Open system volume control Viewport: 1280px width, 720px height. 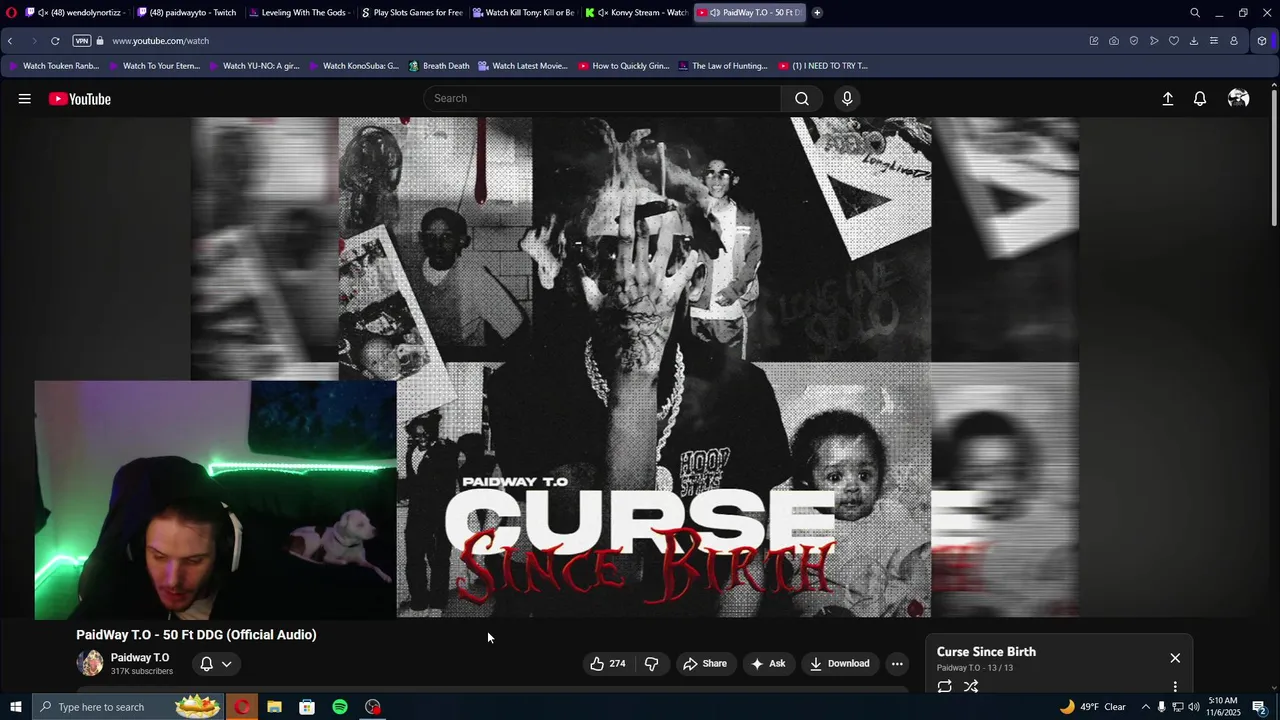(x=1193, y=707)
